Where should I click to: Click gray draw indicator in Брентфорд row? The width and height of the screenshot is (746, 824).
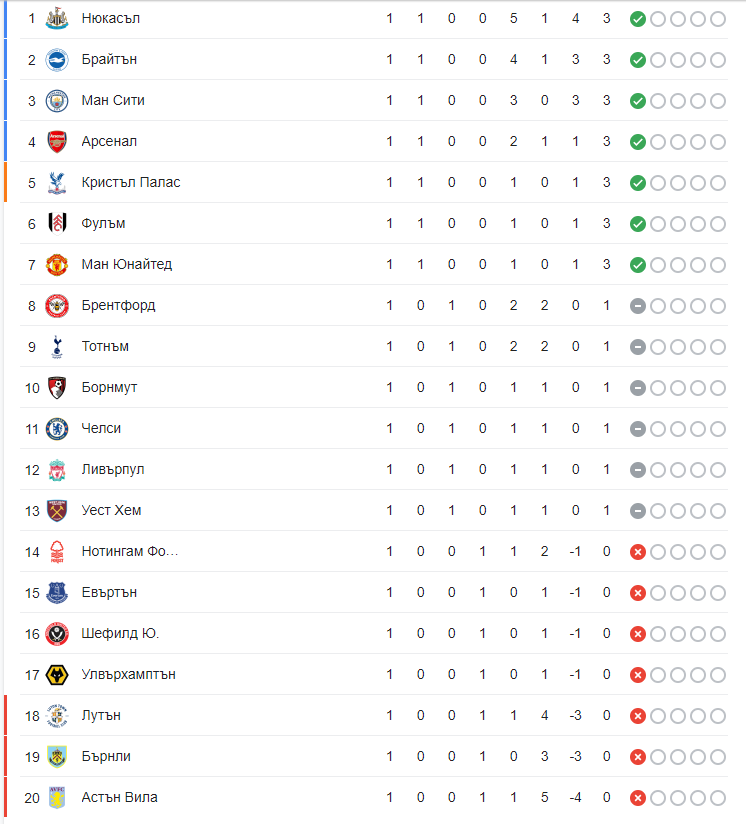638,306
